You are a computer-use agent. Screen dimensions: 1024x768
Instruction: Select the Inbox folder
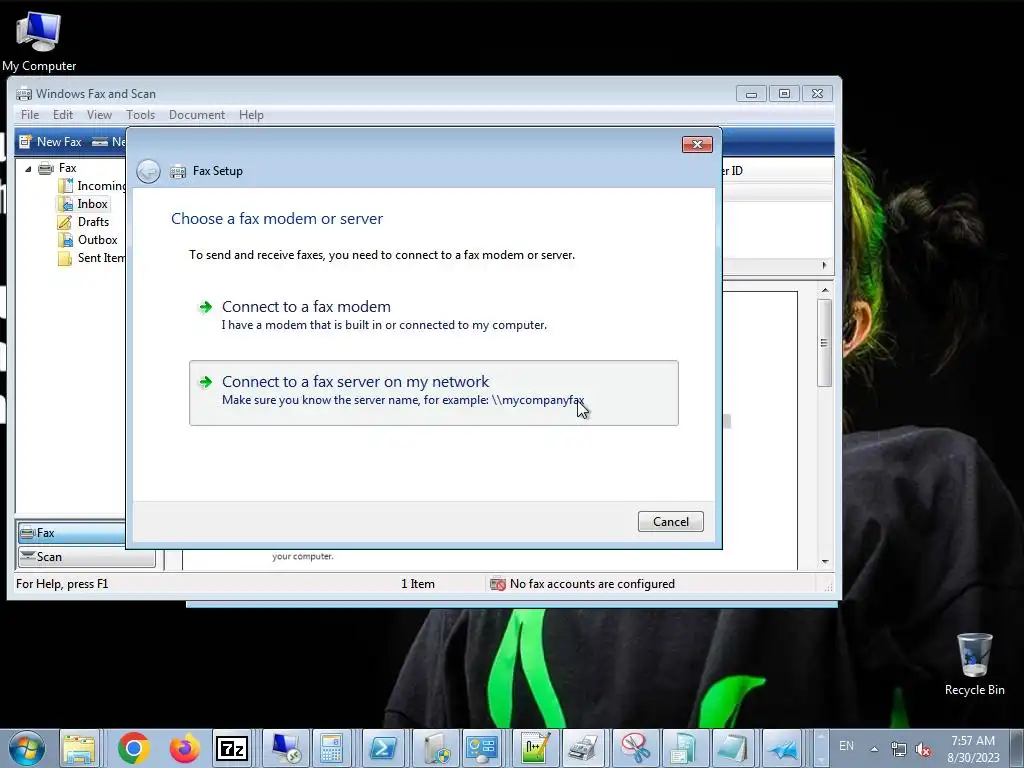tap(82, 204)
